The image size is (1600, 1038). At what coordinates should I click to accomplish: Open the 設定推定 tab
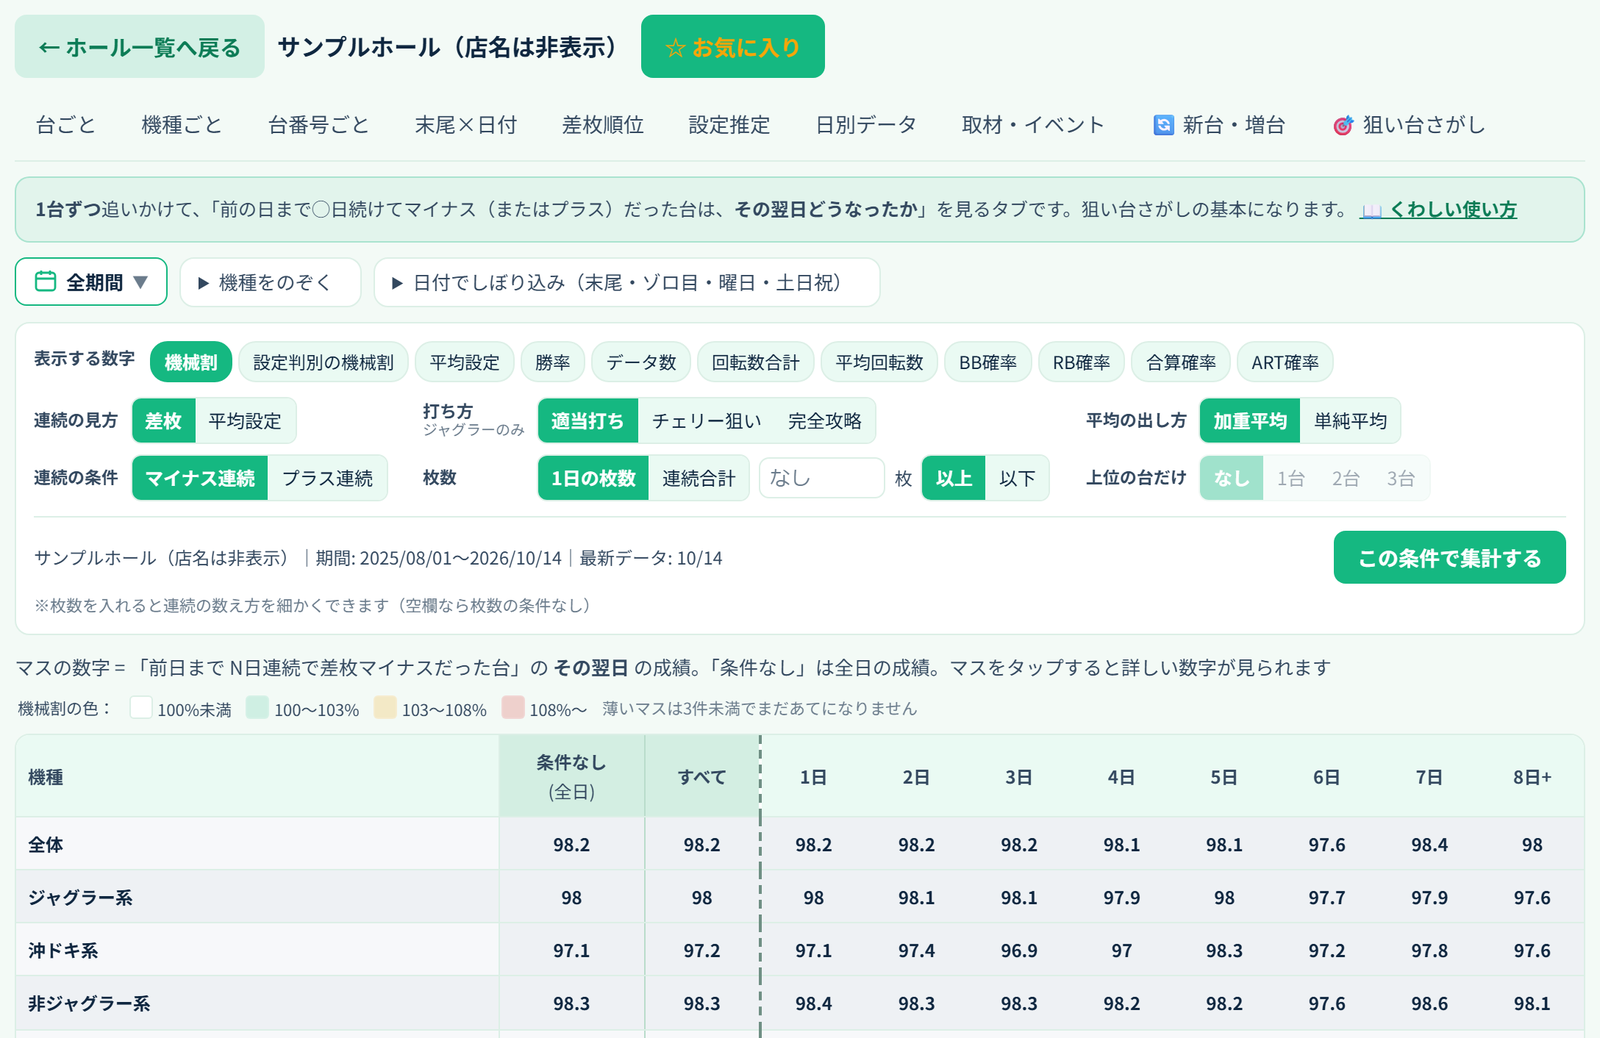click(730, 125)
